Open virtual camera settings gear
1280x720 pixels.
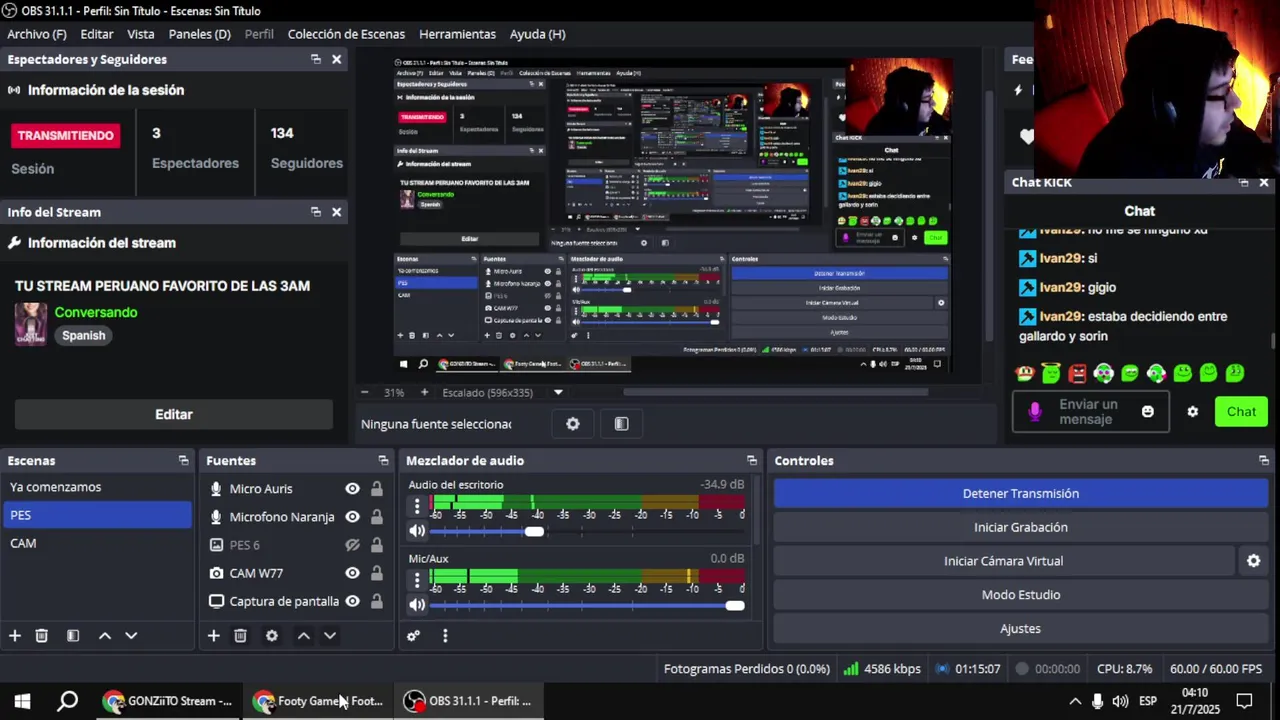[1253, 561]
